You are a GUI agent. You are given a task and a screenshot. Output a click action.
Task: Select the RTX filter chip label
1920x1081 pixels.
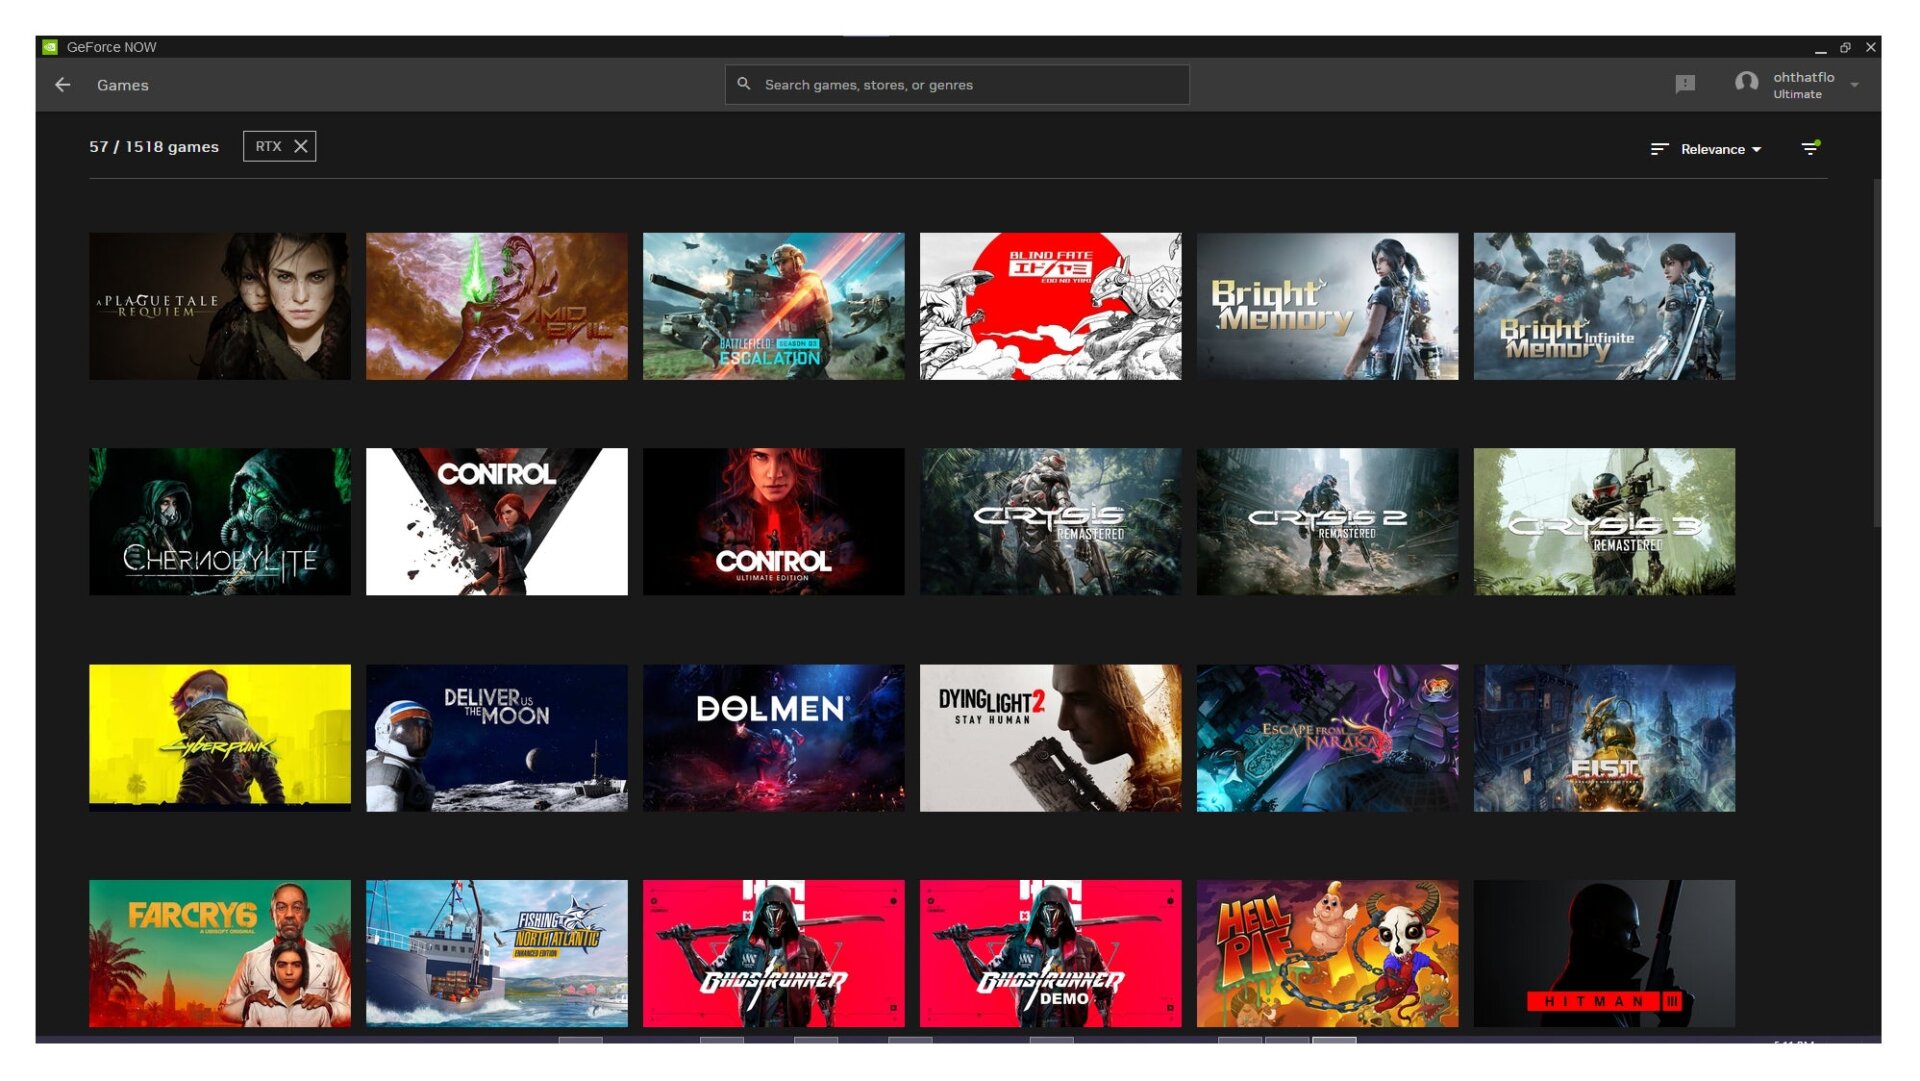pyautogui.click(x=268, y=145)
